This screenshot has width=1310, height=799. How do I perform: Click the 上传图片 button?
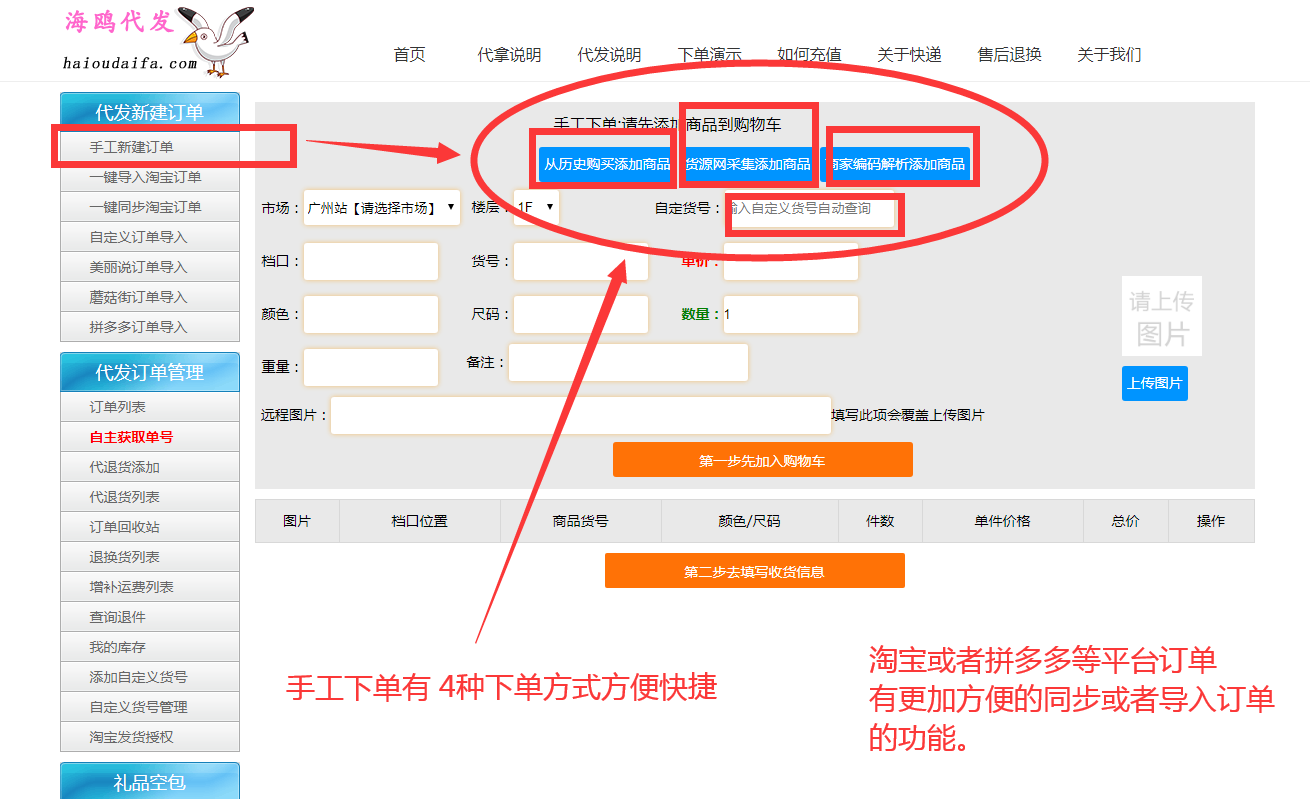(1154, 383)
